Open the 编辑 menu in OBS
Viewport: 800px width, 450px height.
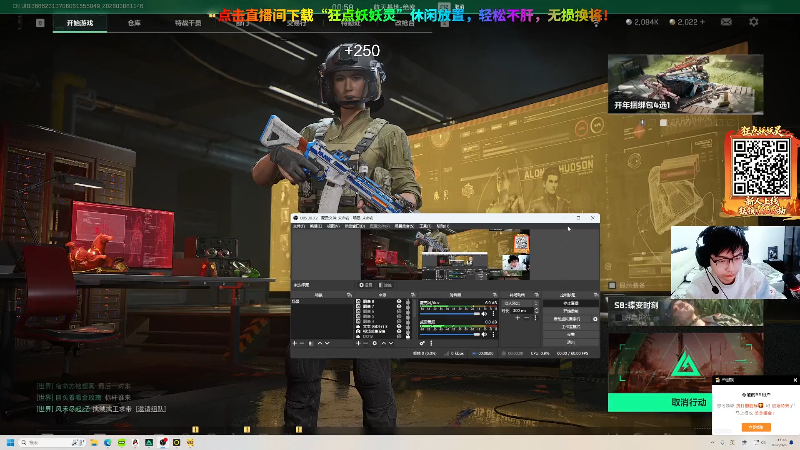click(316, 226)
